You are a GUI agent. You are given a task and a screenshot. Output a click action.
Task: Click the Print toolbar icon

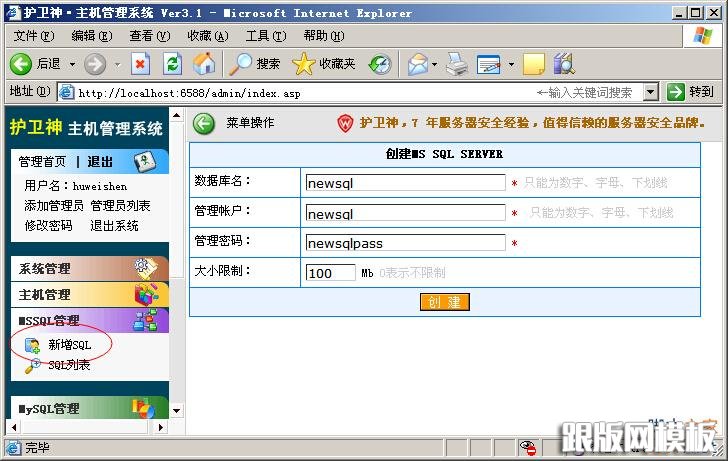tap(457, 64)
